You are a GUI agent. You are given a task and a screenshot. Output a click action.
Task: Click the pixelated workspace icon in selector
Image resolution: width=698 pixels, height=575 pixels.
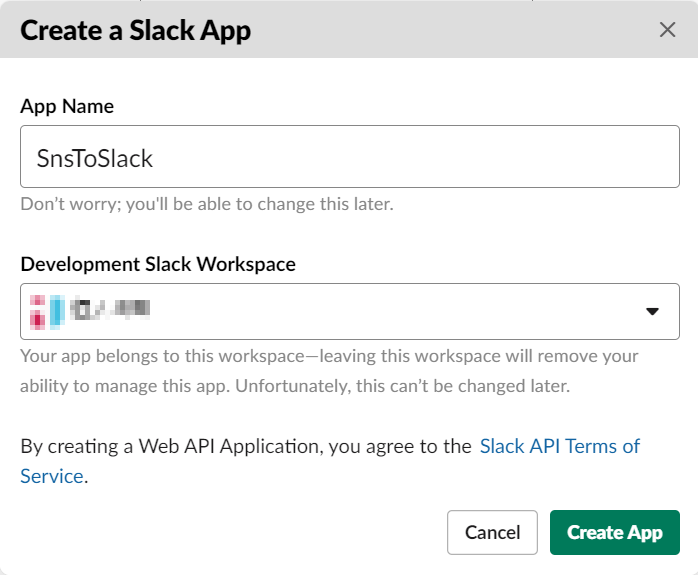click(x=47, y=312)
